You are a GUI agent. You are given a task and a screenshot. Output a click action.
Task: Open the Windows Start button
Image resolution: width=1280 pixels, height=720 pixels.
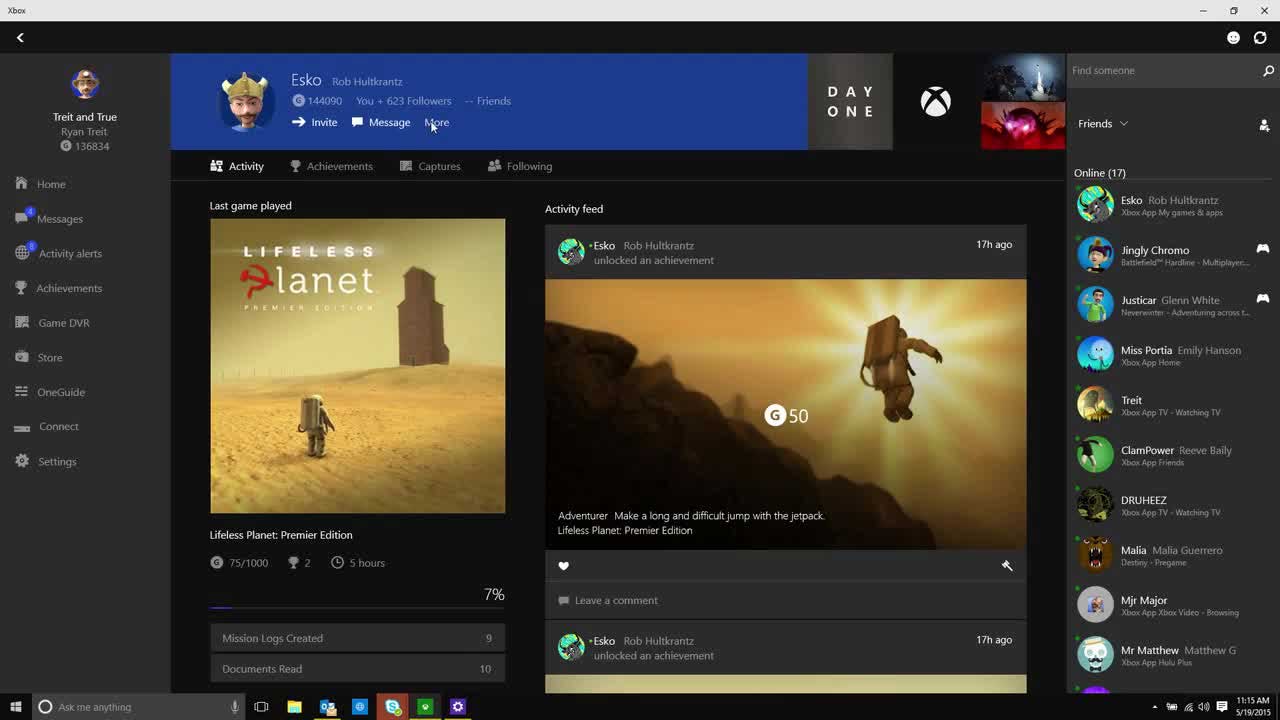point(15,707)
